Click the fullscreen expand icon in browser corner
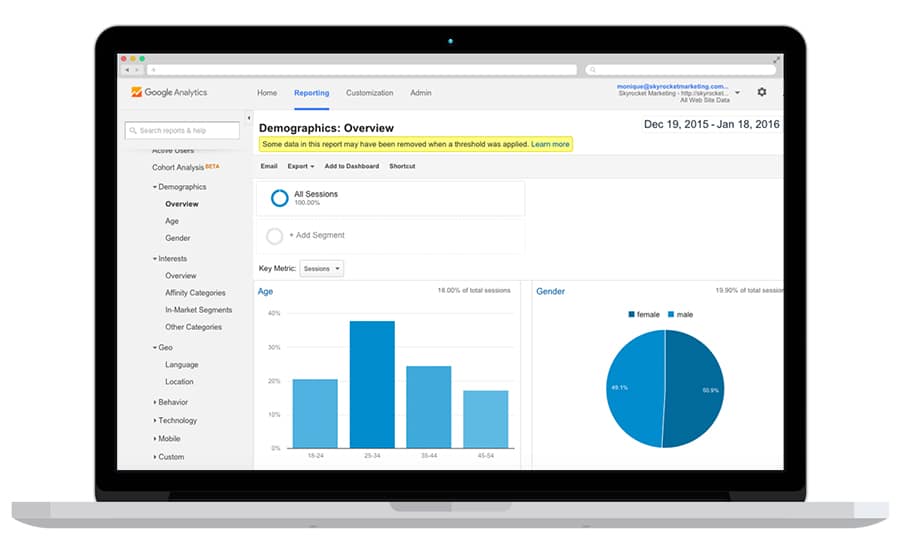 776,59
